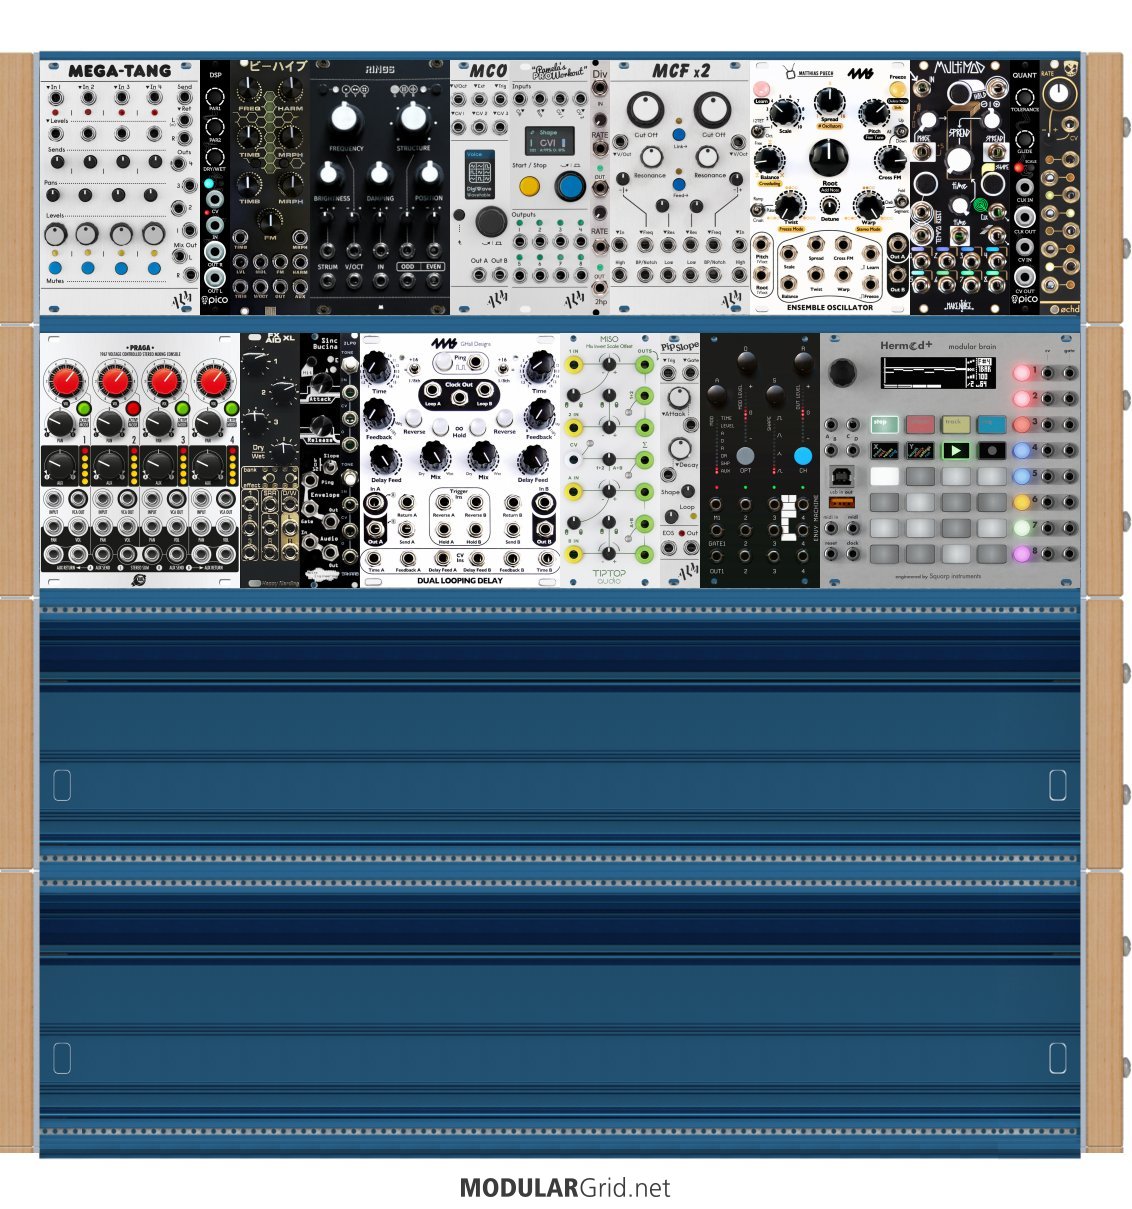Click the gray OPT button on Envy Machine

click(x=745, y=456)
